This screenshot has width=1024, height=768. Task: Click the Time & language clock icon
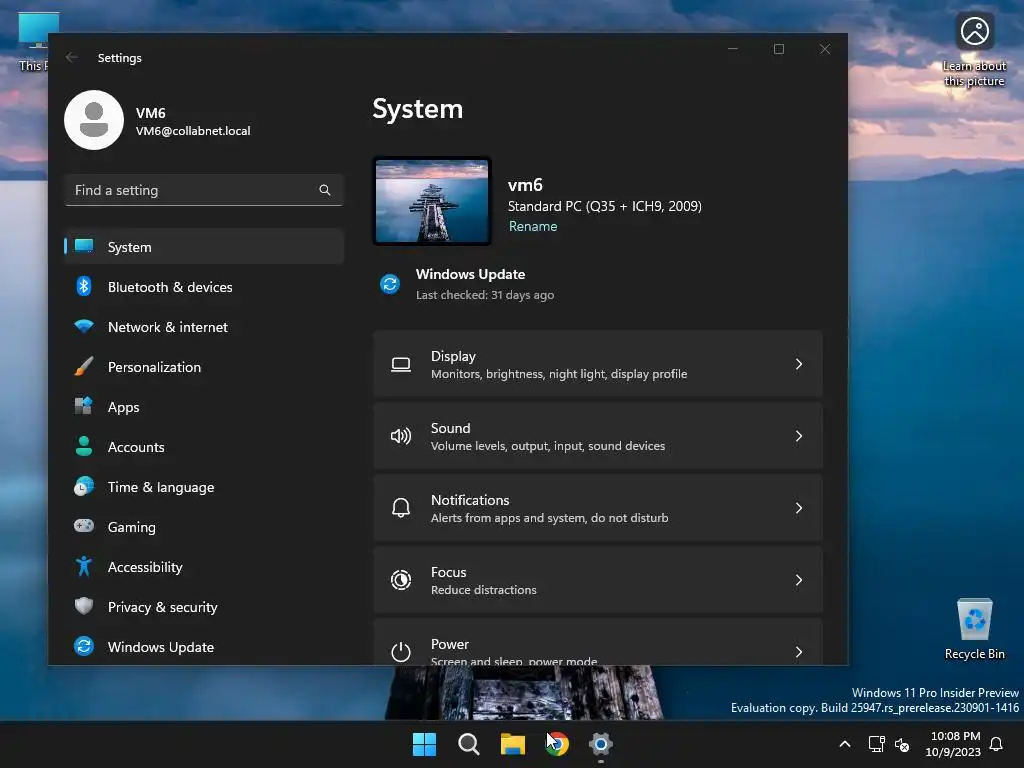coord(84,487)
